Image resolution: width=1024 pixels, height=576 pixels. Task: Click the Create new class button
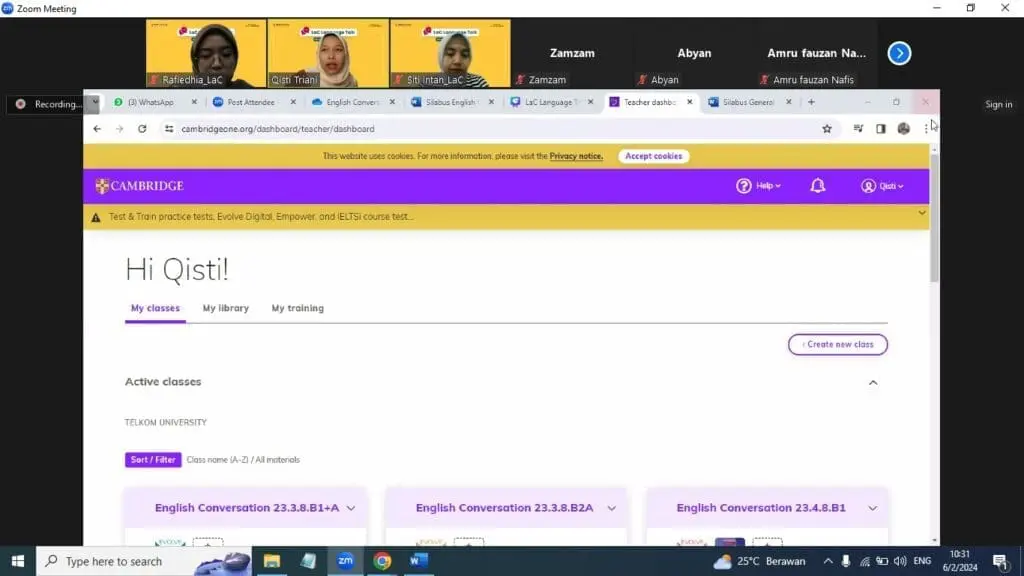click(x=838, y=344)
